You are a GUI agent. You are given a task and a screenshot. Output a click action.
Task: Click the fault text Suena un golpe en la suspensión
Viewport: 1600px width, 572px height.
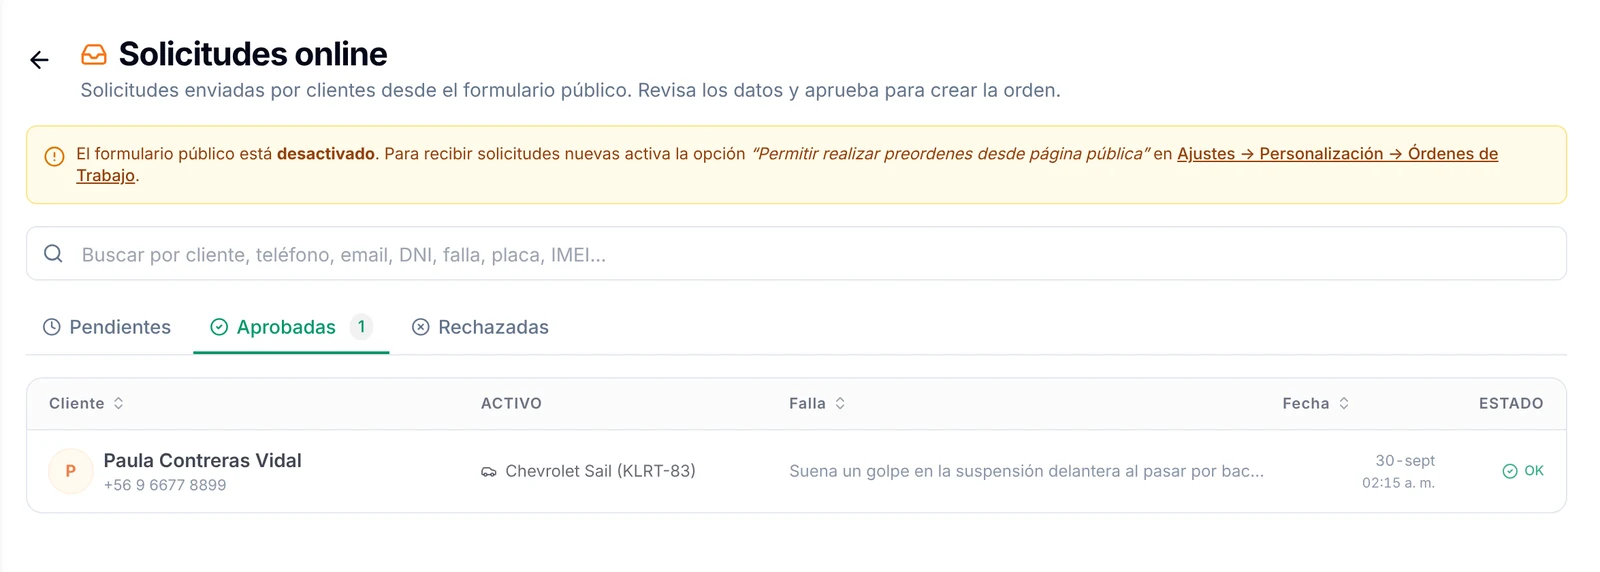point(1027,471)
